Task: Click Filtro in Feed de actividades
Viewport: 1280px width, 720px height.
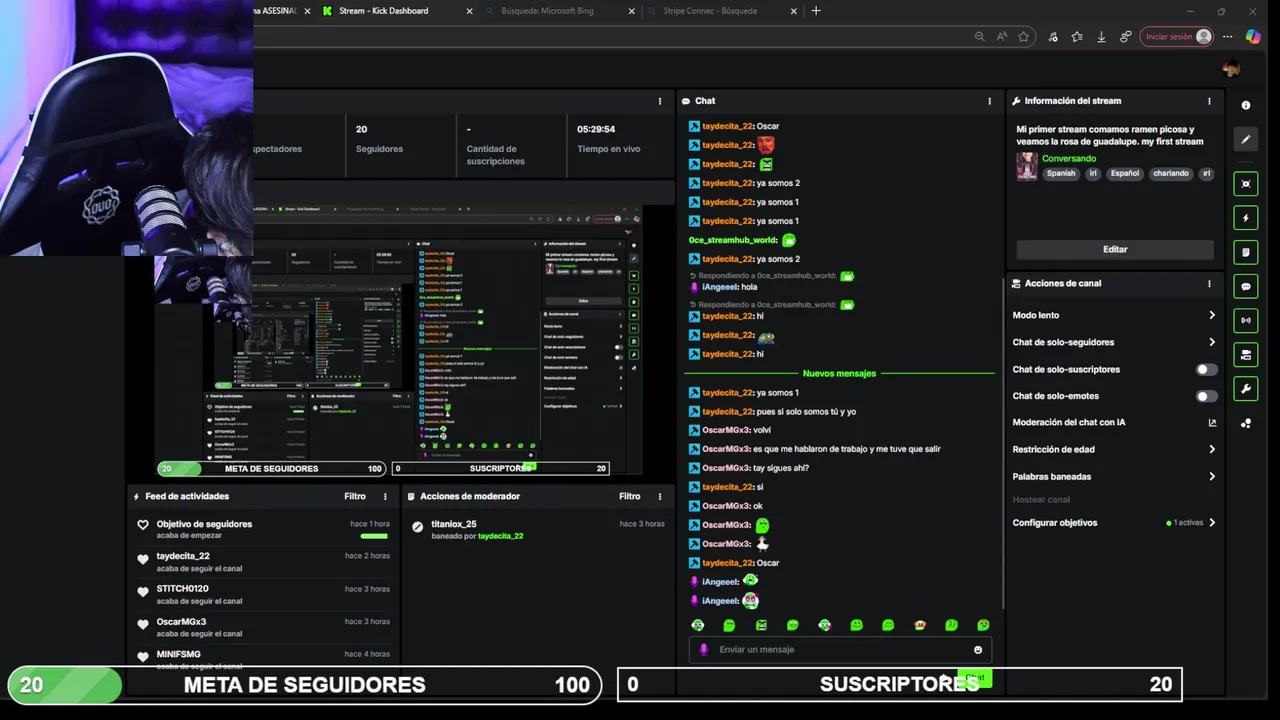Action: point(355,497)
